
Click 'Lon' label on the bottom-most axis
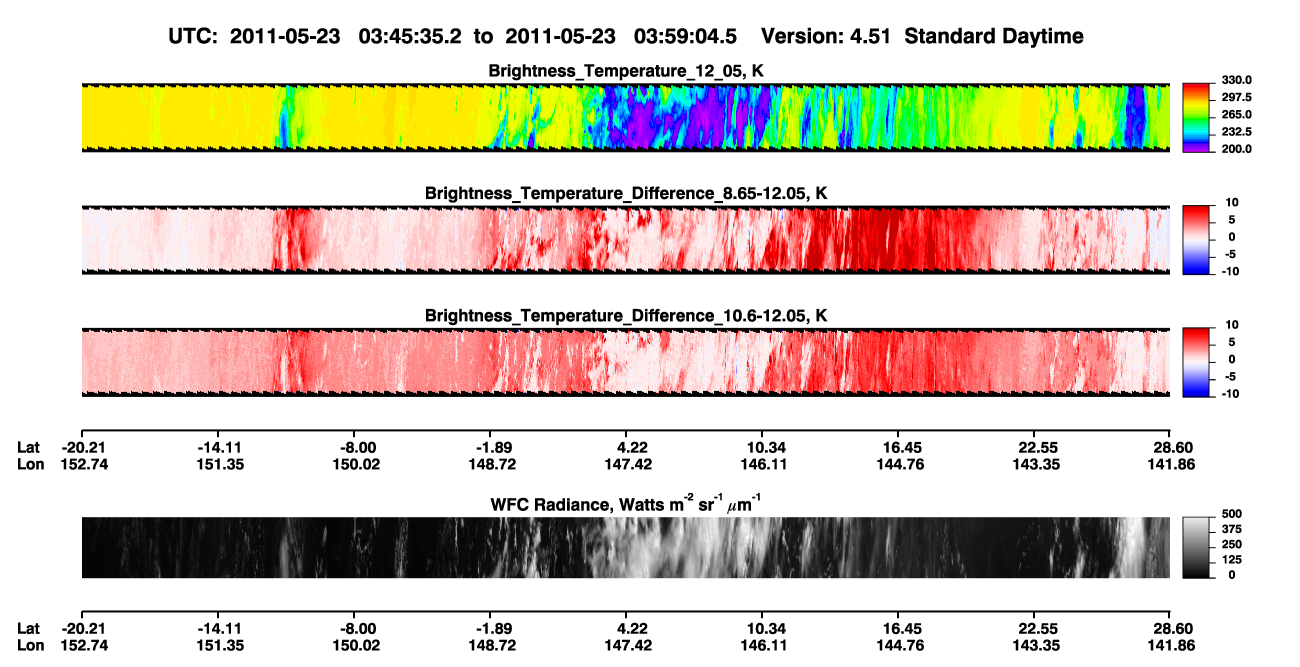coord(30,645)
